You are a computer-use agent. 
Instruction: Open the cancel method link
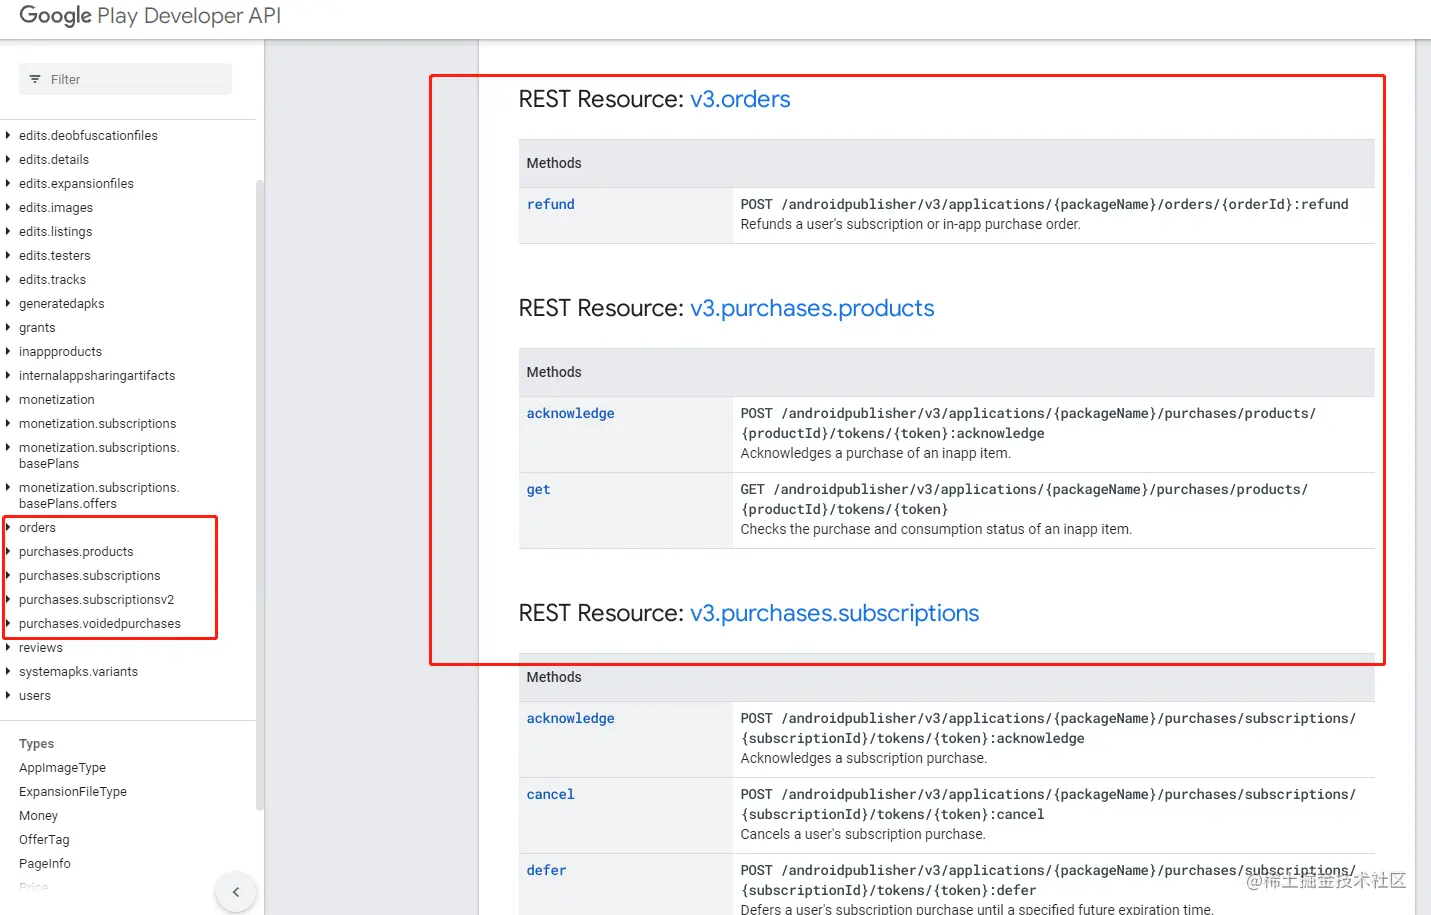pyautogui.click(x=551, y=794)
